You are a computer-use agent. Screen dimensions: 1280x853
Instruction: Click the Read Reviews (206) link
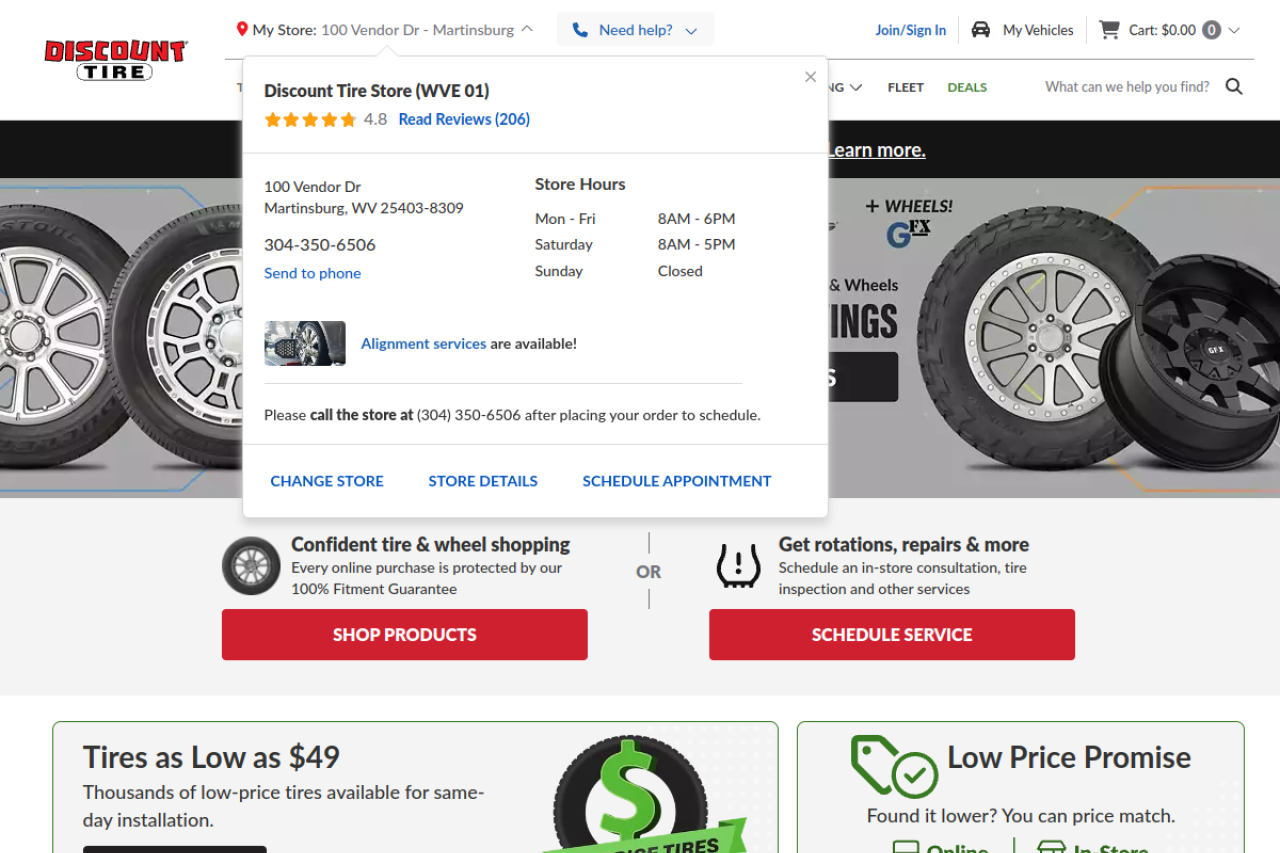tap(464, 119)
